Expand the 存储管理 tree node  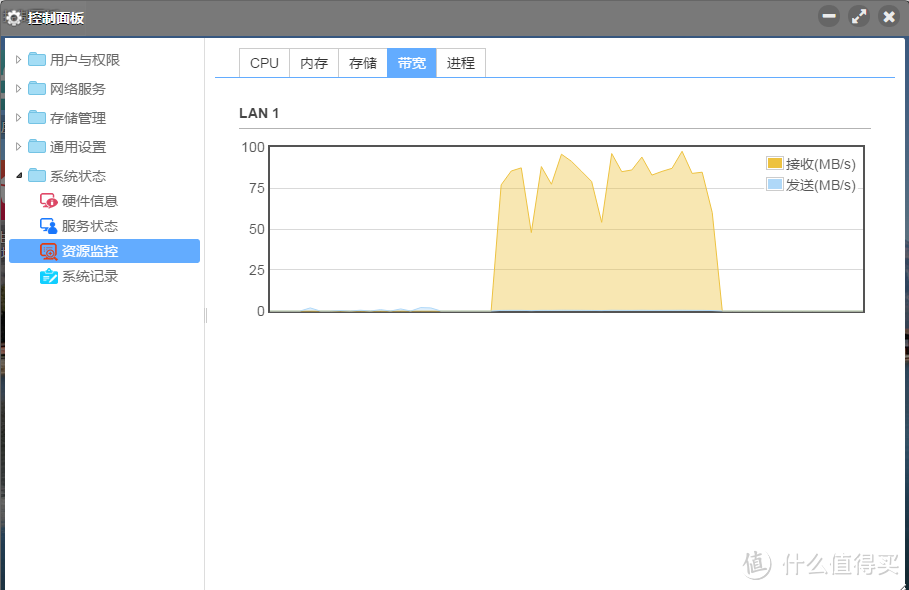click(19, 117)
